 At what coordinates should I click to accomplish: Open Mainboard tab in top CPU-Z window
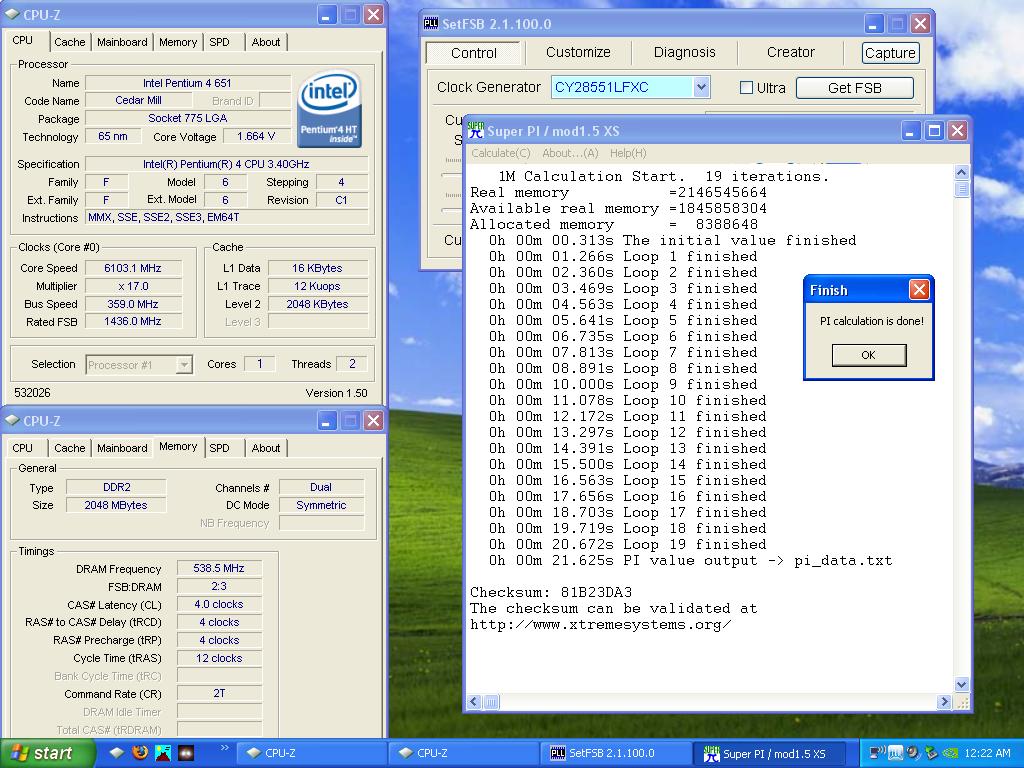[122, 42]
